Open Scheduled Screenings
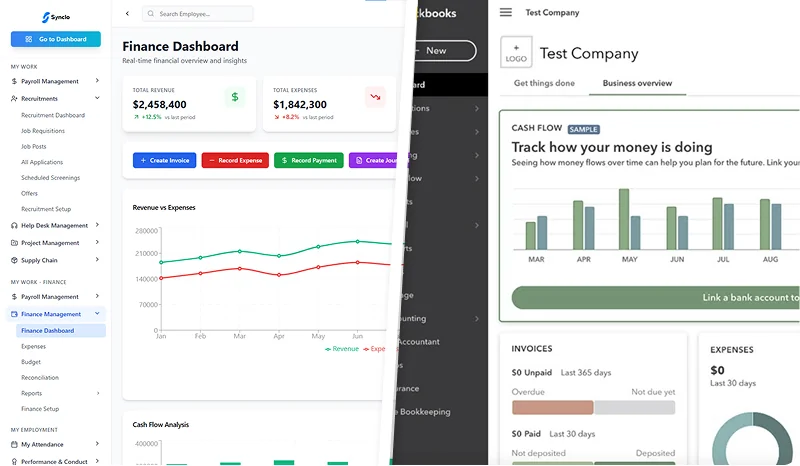Viewport: 800px width, 466px height. (51, 178)
